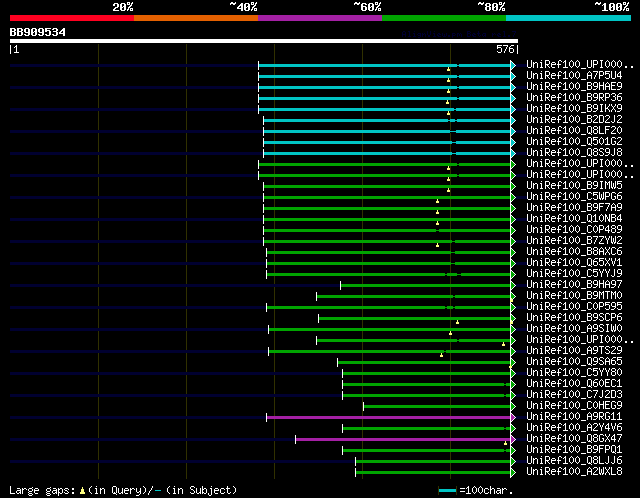Screen dimensions: 640x498
Task: Click the red 20% identity legend segment
Action: click(x=72, y=18)
